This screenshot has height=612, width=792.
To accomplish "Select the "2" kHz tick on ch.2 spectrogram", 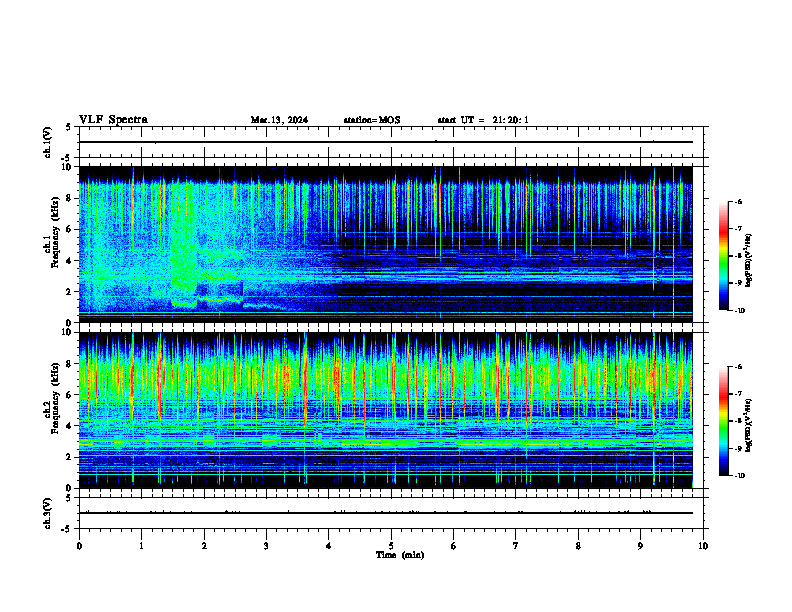I will 70,457.
